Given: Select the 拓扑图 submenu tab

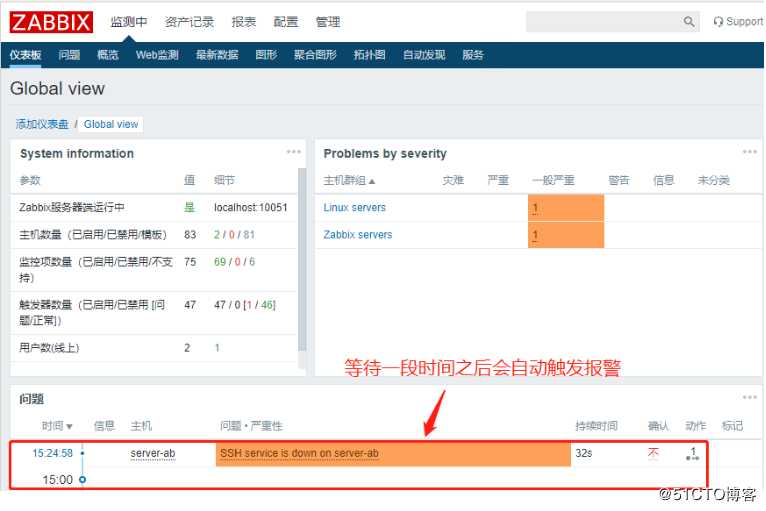Looking at the screenshot, I should [370, 55].
